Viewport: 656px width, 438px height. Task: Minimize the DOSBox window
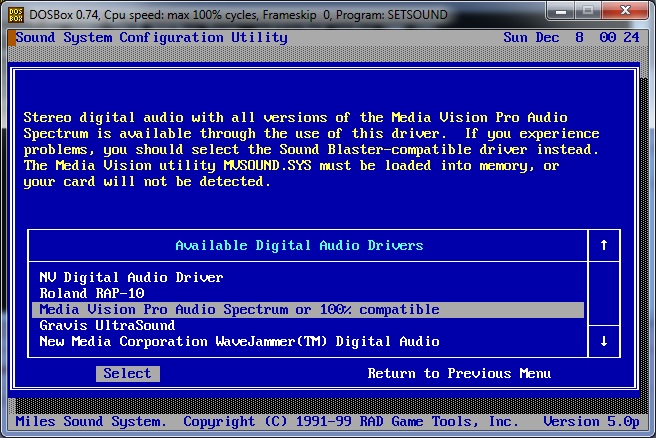(x=561, y=11)
